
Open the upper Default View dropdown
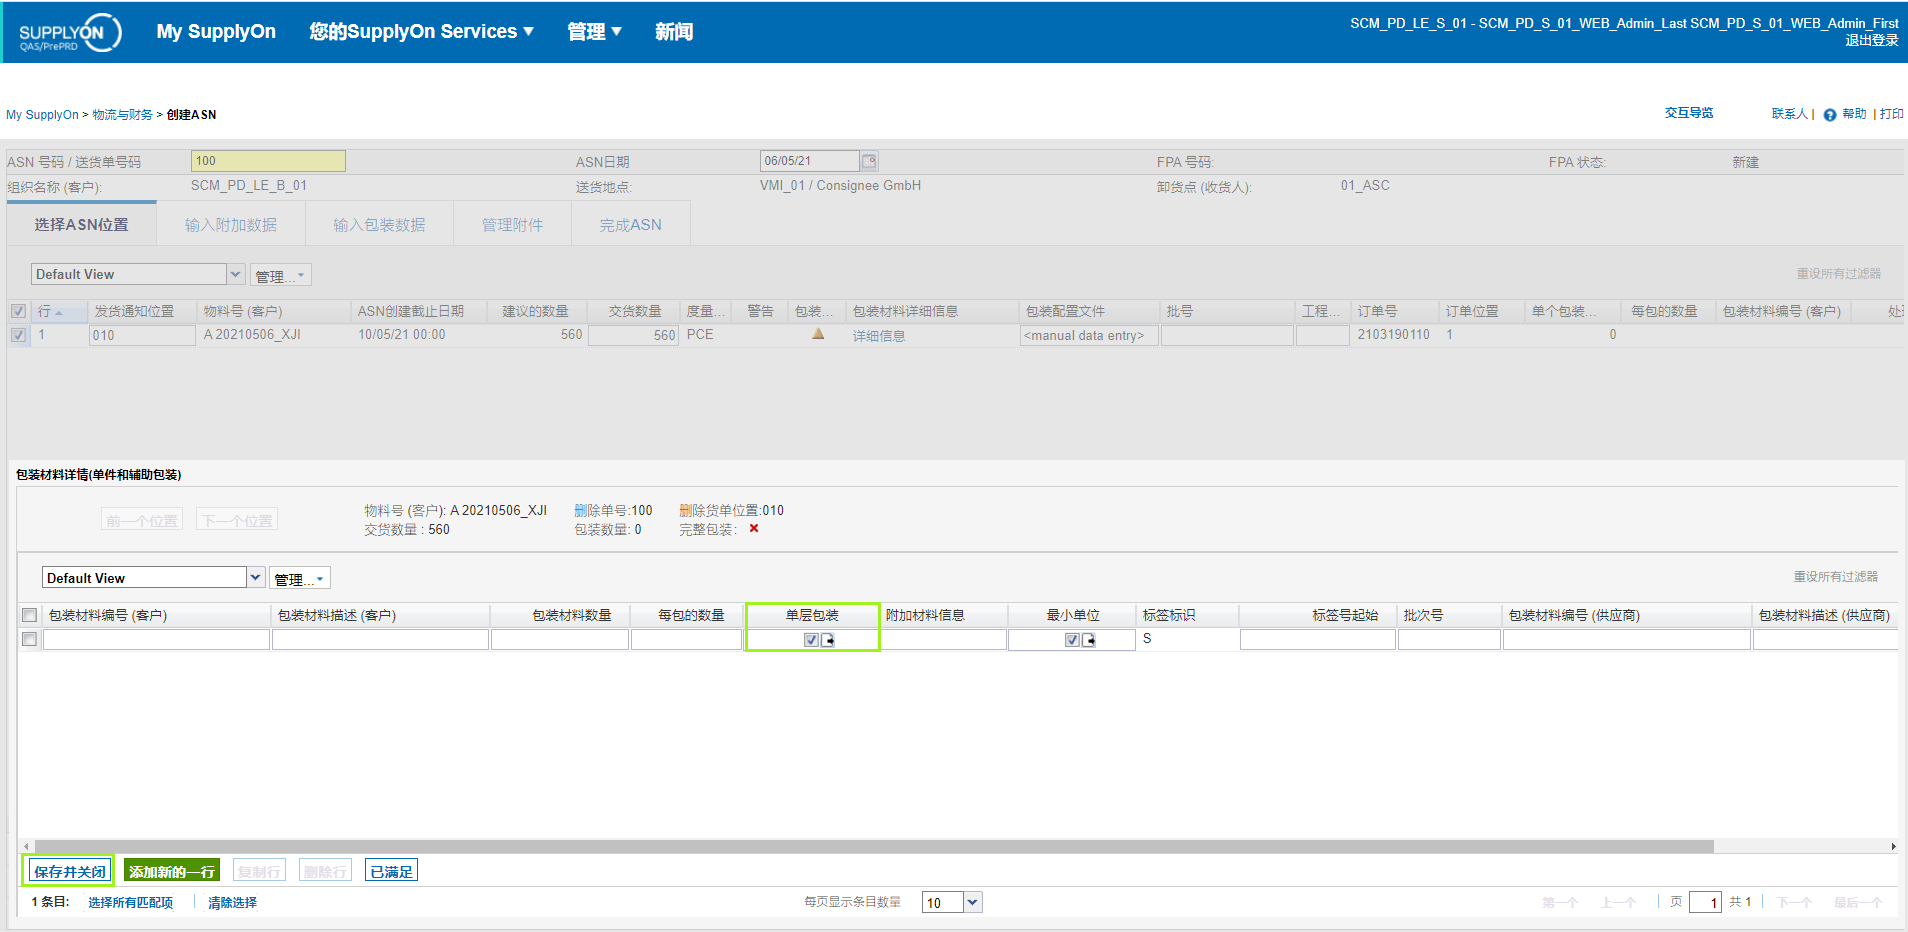pos(236,274)
